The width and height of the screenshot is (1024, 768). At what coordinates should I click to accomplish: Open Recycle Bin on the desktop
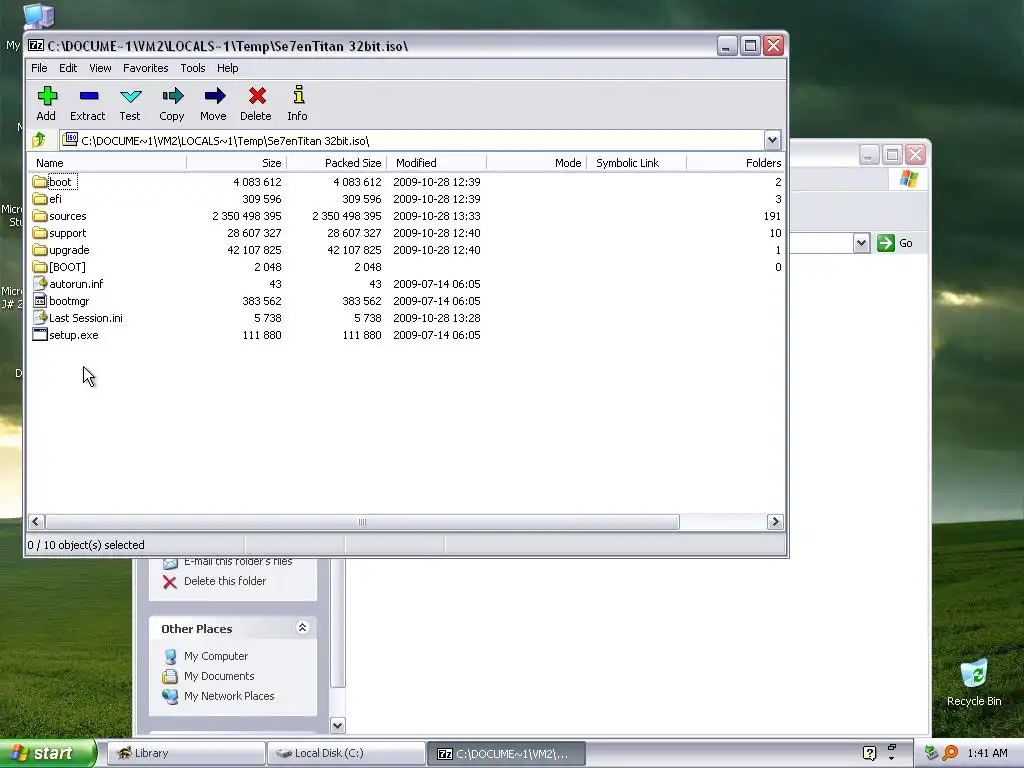pyautogui.click(x=974, y=682)
